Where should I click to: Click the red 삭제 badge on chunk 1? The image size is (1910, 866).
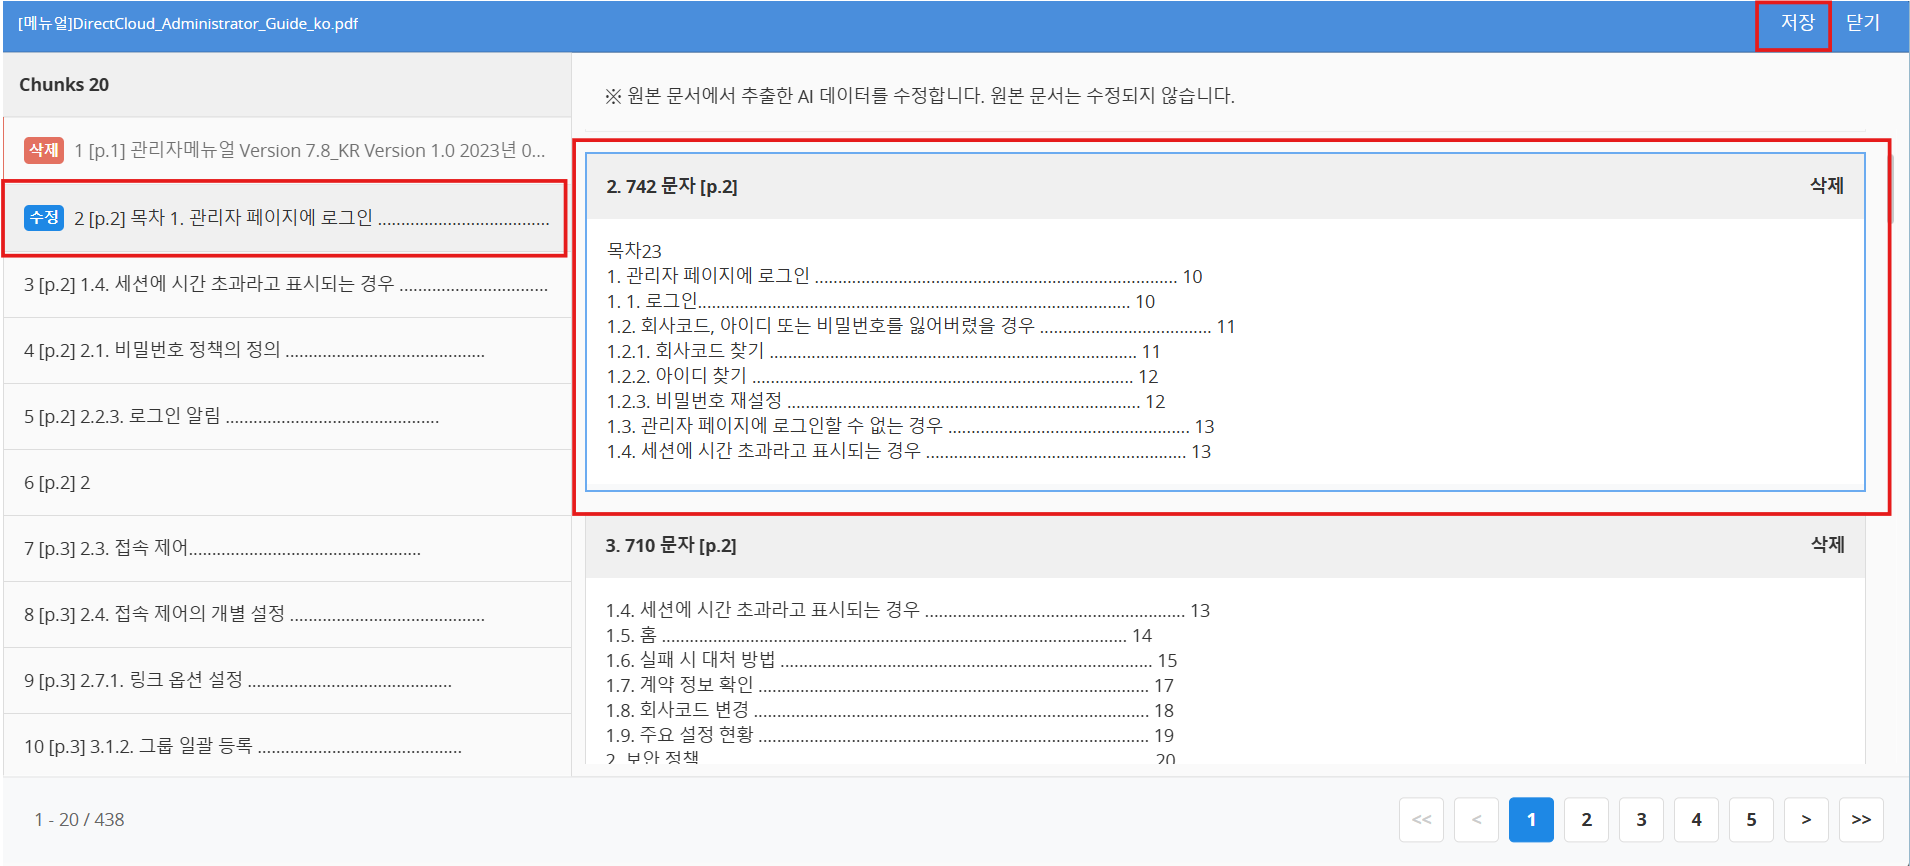tap(44, 150)
